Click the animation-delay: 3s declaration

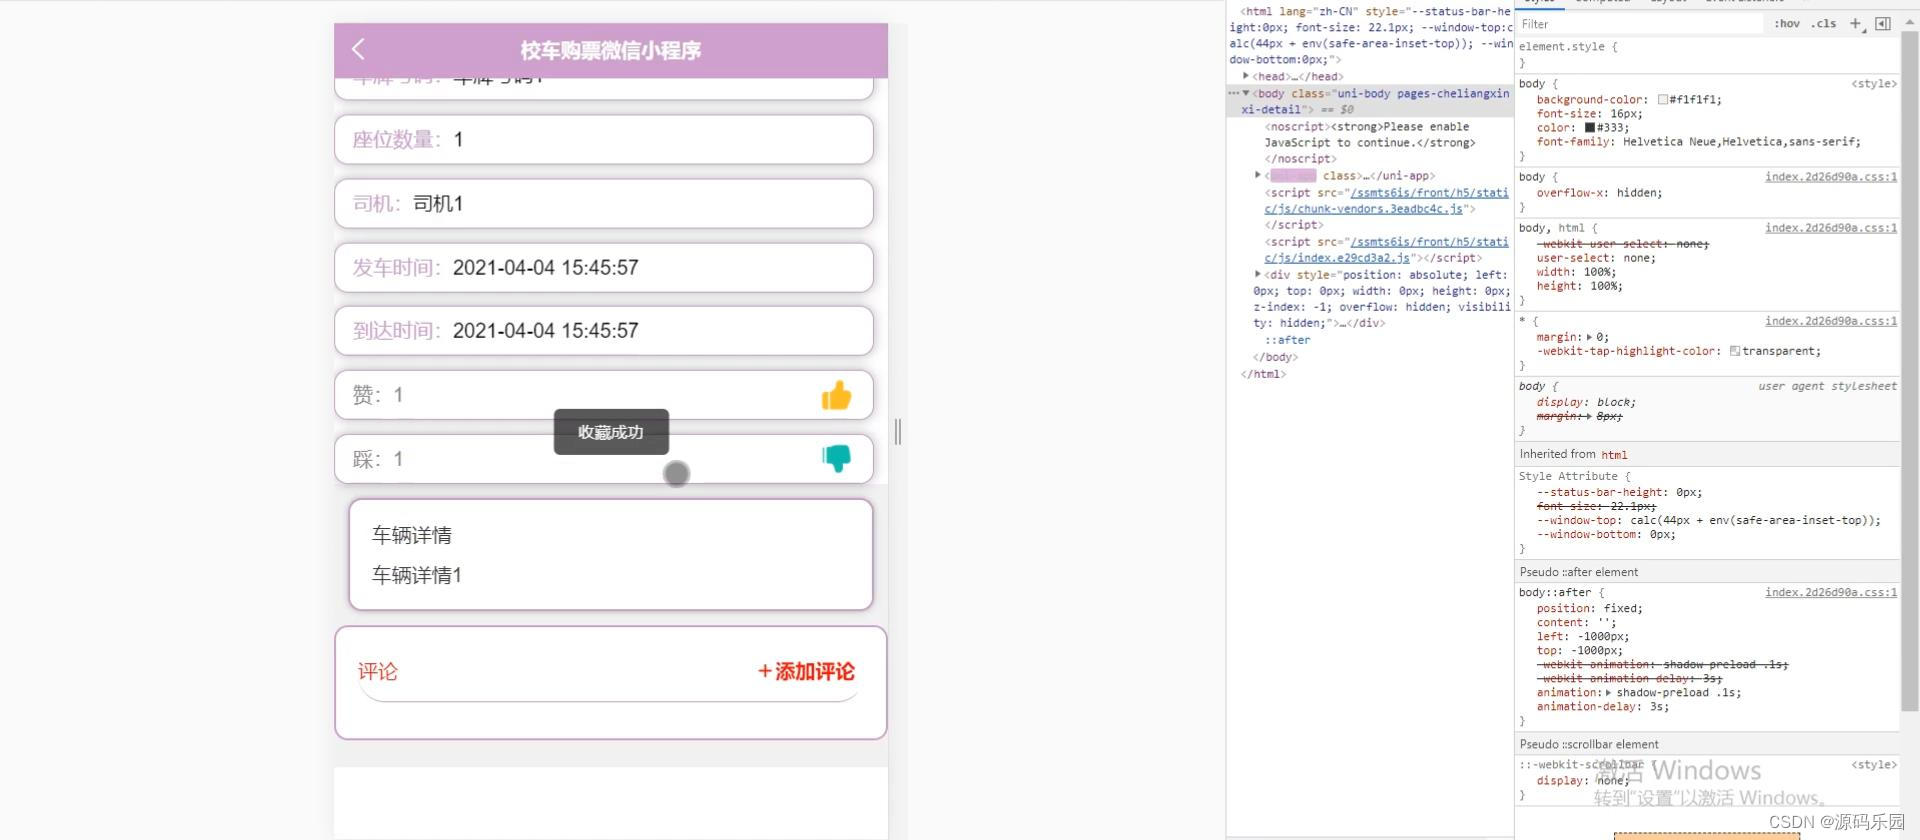[x=1602, y=706]
